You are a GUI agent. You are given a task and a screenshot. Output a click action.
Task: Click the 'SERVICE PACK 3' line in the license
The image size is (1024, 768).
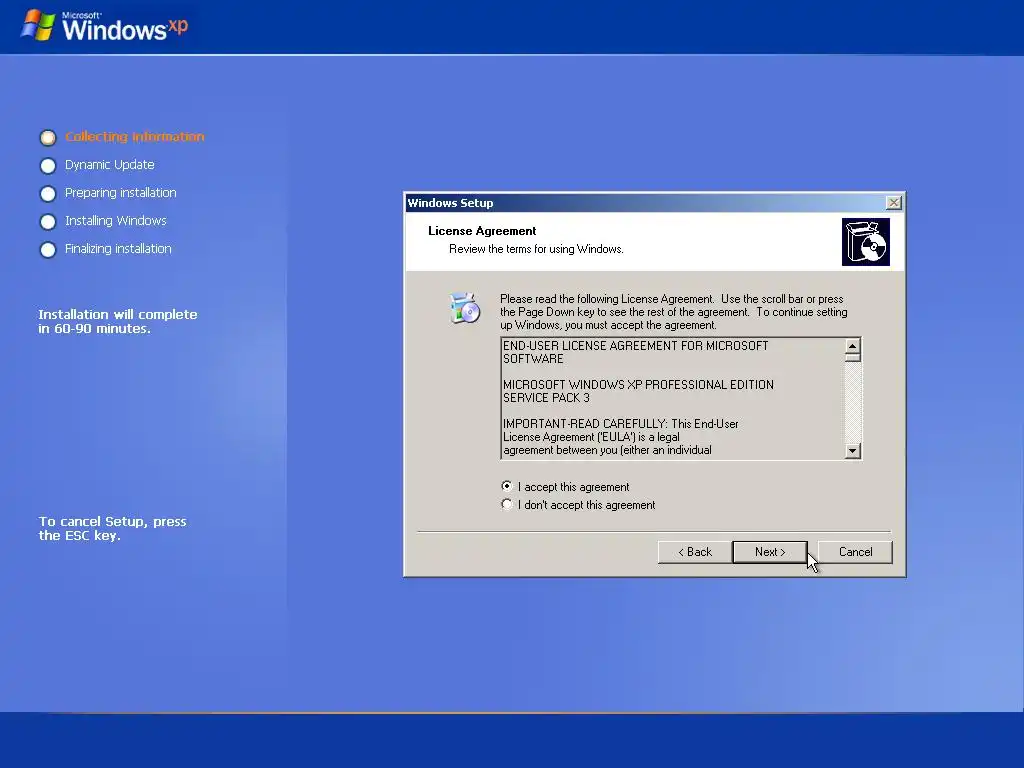546,398
